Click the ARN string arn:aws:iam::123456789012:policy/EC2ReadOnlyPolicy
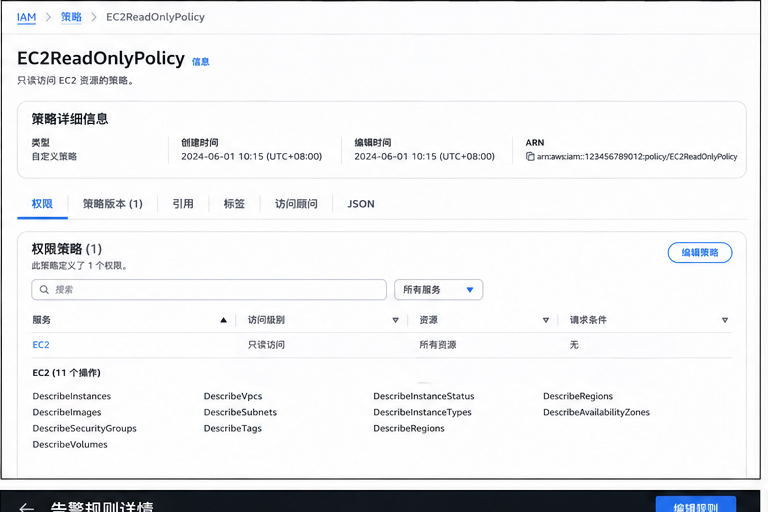 (637, 157)
